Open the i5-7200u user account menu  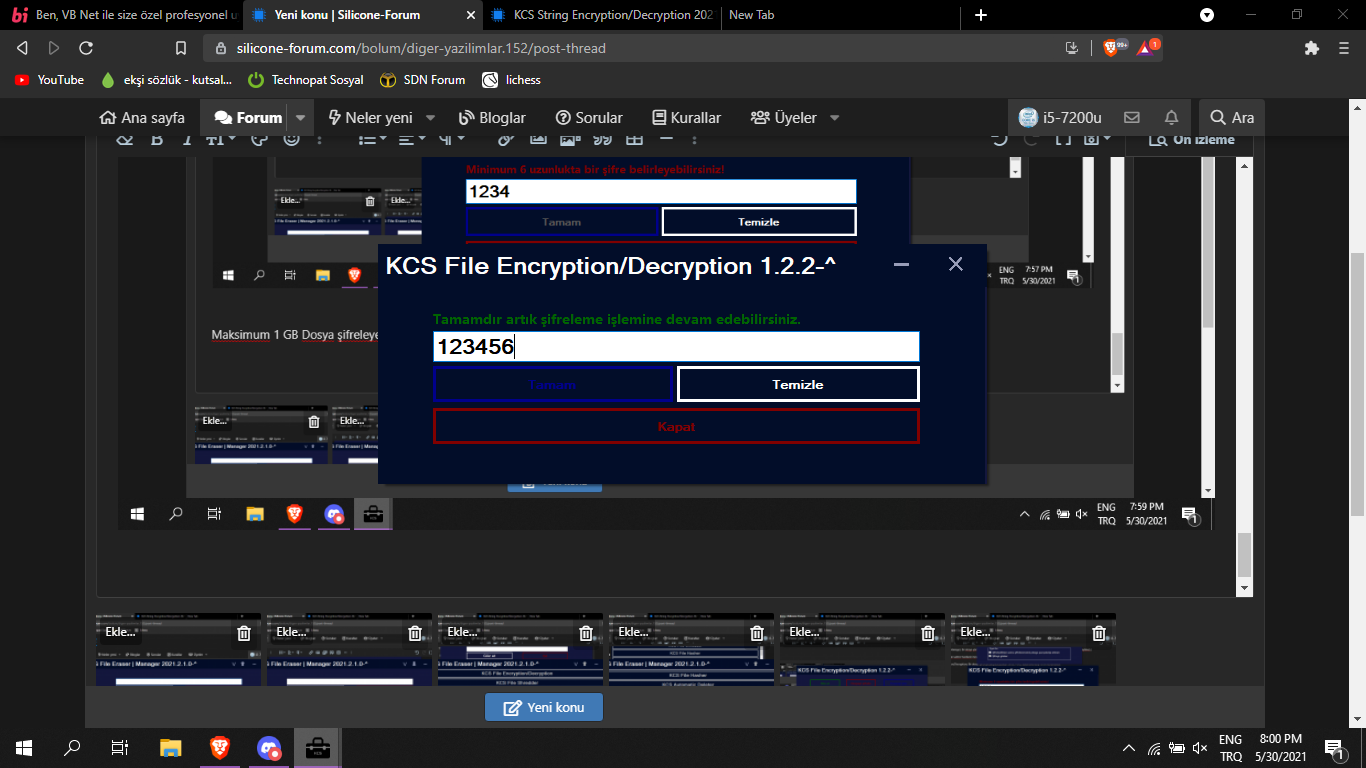pyautogui.click(x=1060, y=118)
